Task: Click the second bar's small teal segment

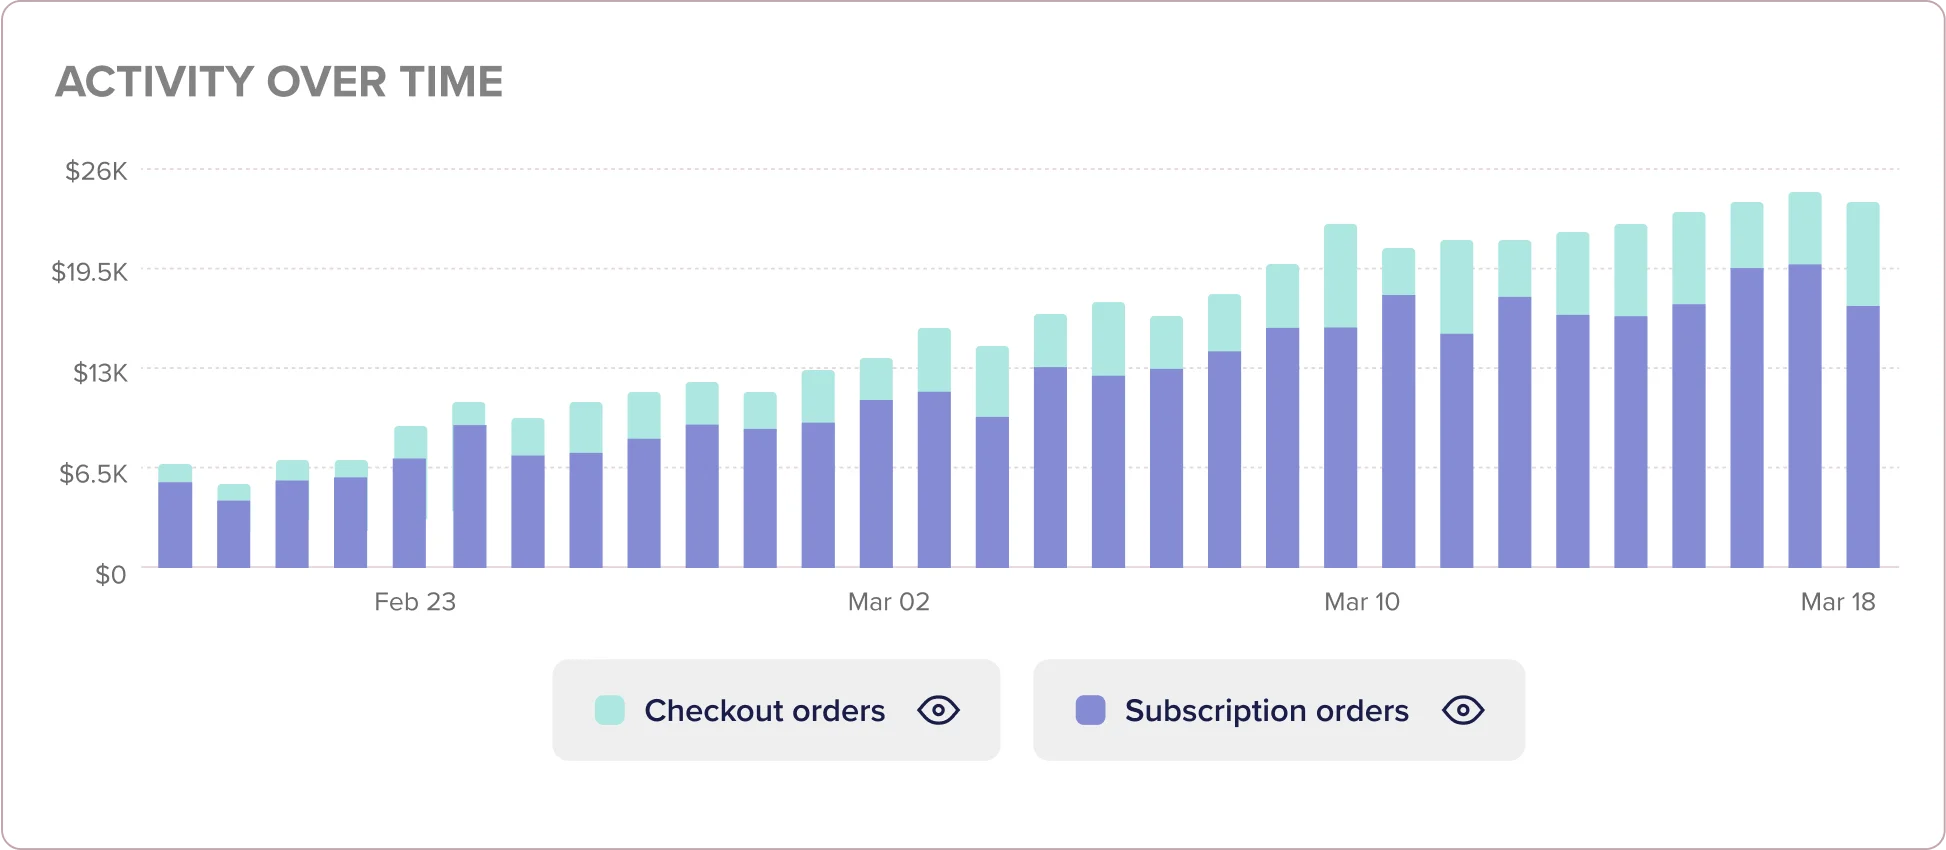Action: coord(234,492)
